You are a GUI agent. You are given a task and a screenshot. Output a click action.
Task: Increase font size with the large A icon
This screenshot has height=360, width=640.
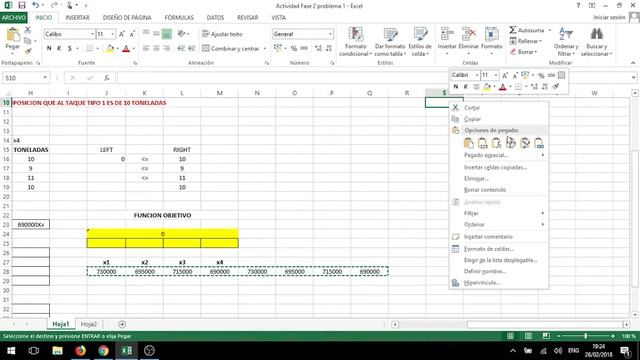[x=122, y=34]
